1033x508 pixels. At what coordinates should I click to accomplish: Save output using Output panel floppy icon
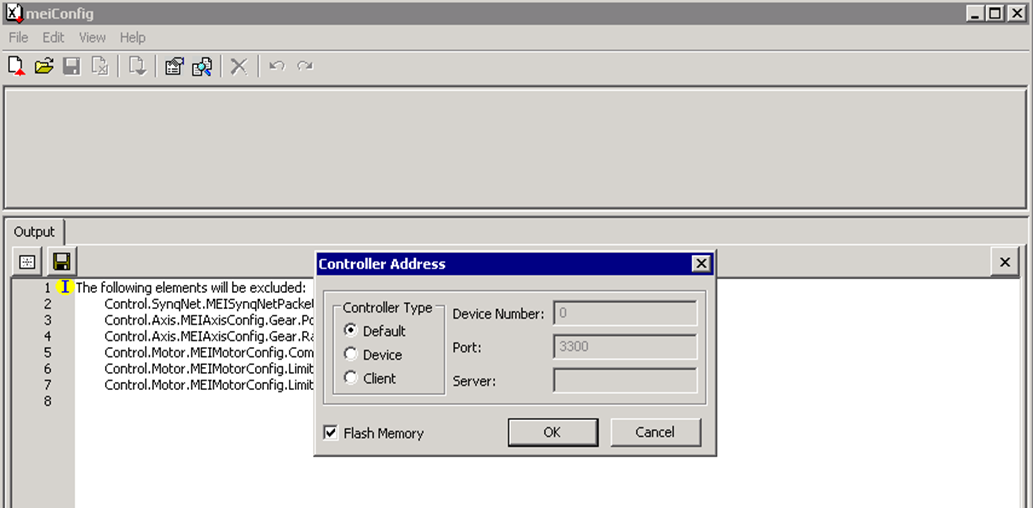[x=62, y=262]
